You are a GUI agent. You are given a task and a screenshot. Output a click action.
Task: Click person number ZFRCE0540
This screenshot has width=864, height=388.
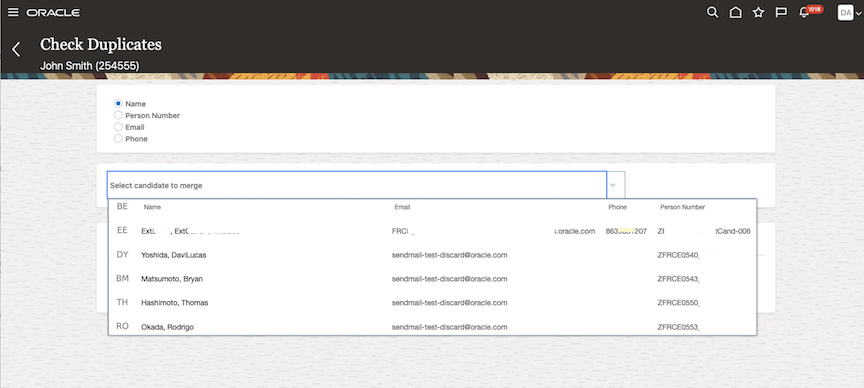point(678,255)
